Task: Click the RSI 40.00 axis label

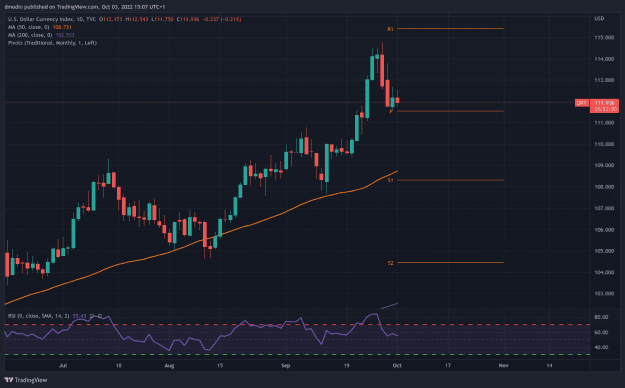Action: pos(601,347)
